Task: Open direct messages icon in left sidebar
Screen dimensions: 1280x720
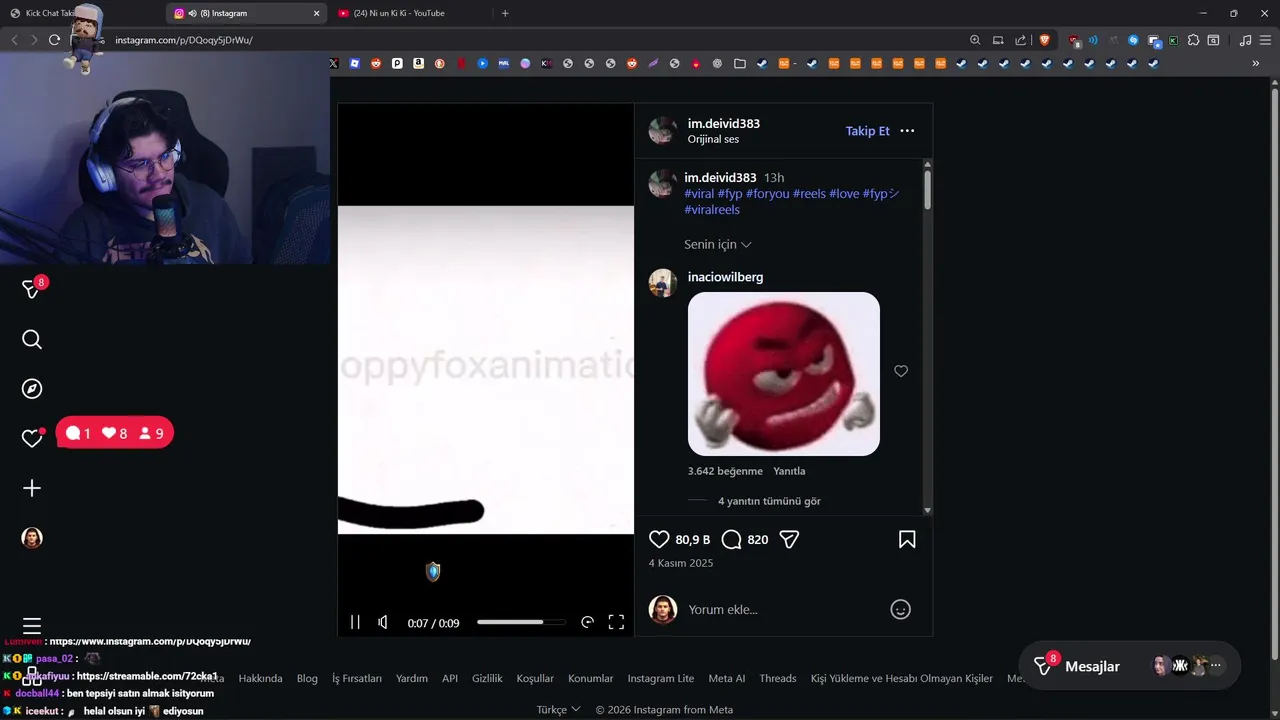Action: [33, 288]
